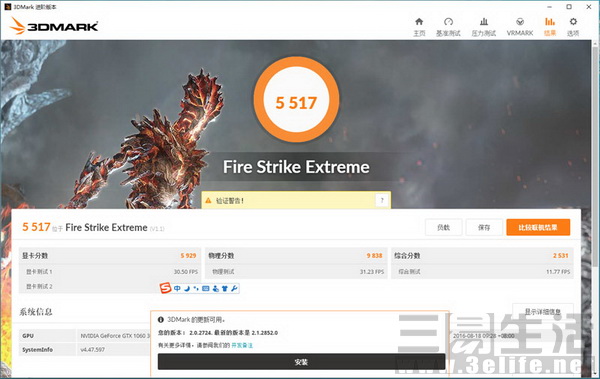Click the 显卡测试 1 row showing 30.50 FPS
Image resolution: width=600 pixels, height=379 pixels.
tap(110, 271)
